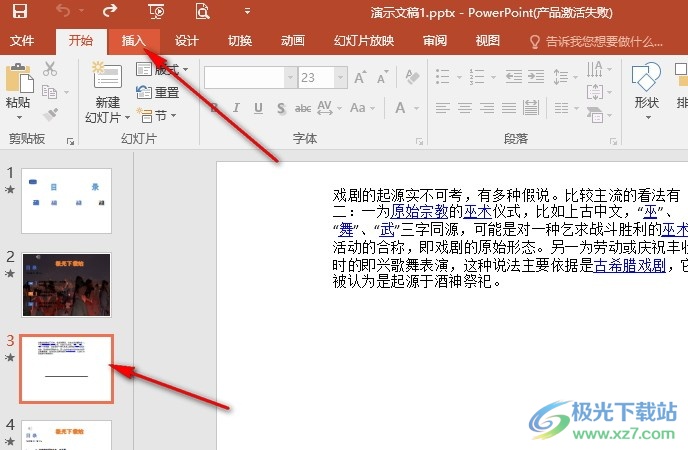Open the 形状 shapes gallery
Viewport: 688px width, 450px height.
coord(646,91)
